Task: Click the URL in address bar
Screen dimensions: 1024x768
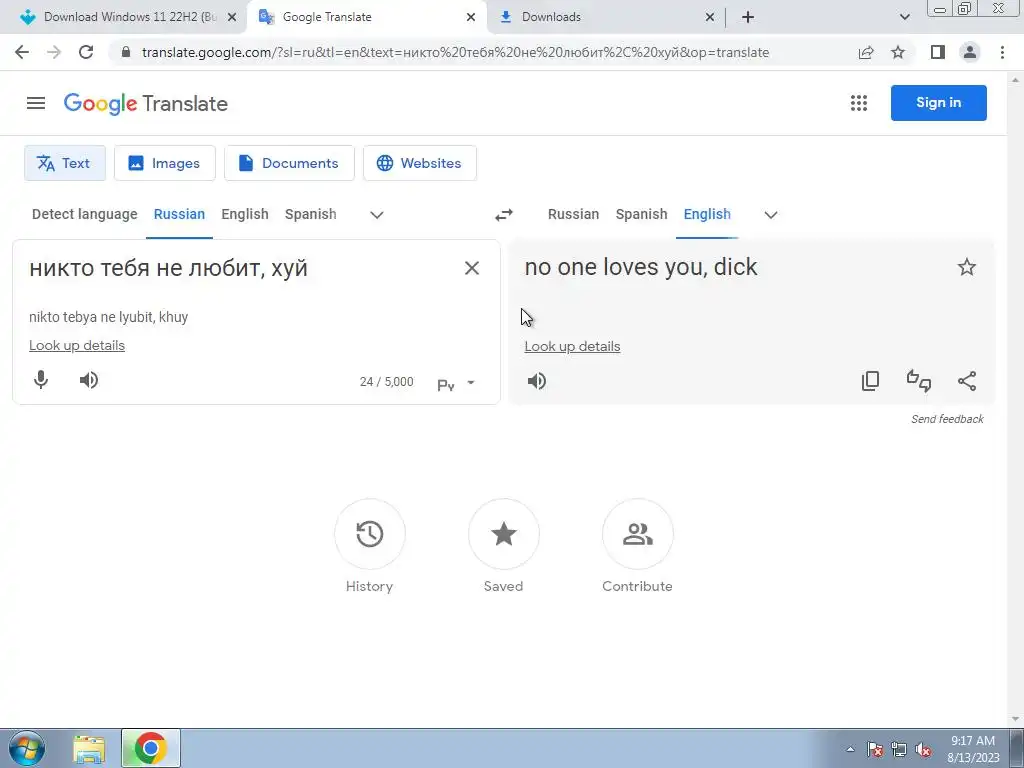Action: point(455,52)
